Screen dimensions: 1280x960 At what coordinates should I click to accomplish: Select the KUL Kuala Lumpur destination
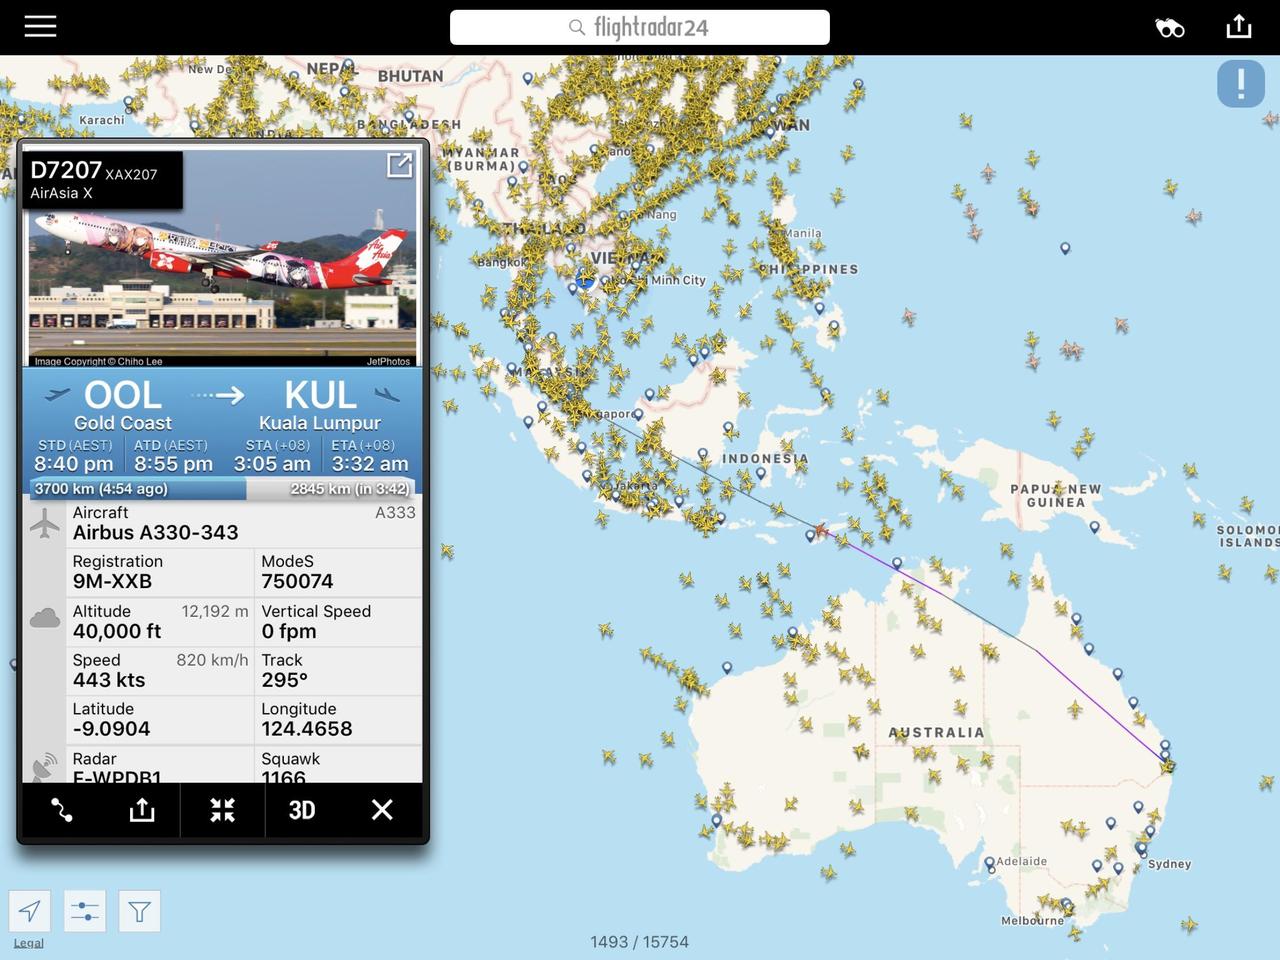coord(320,405)
